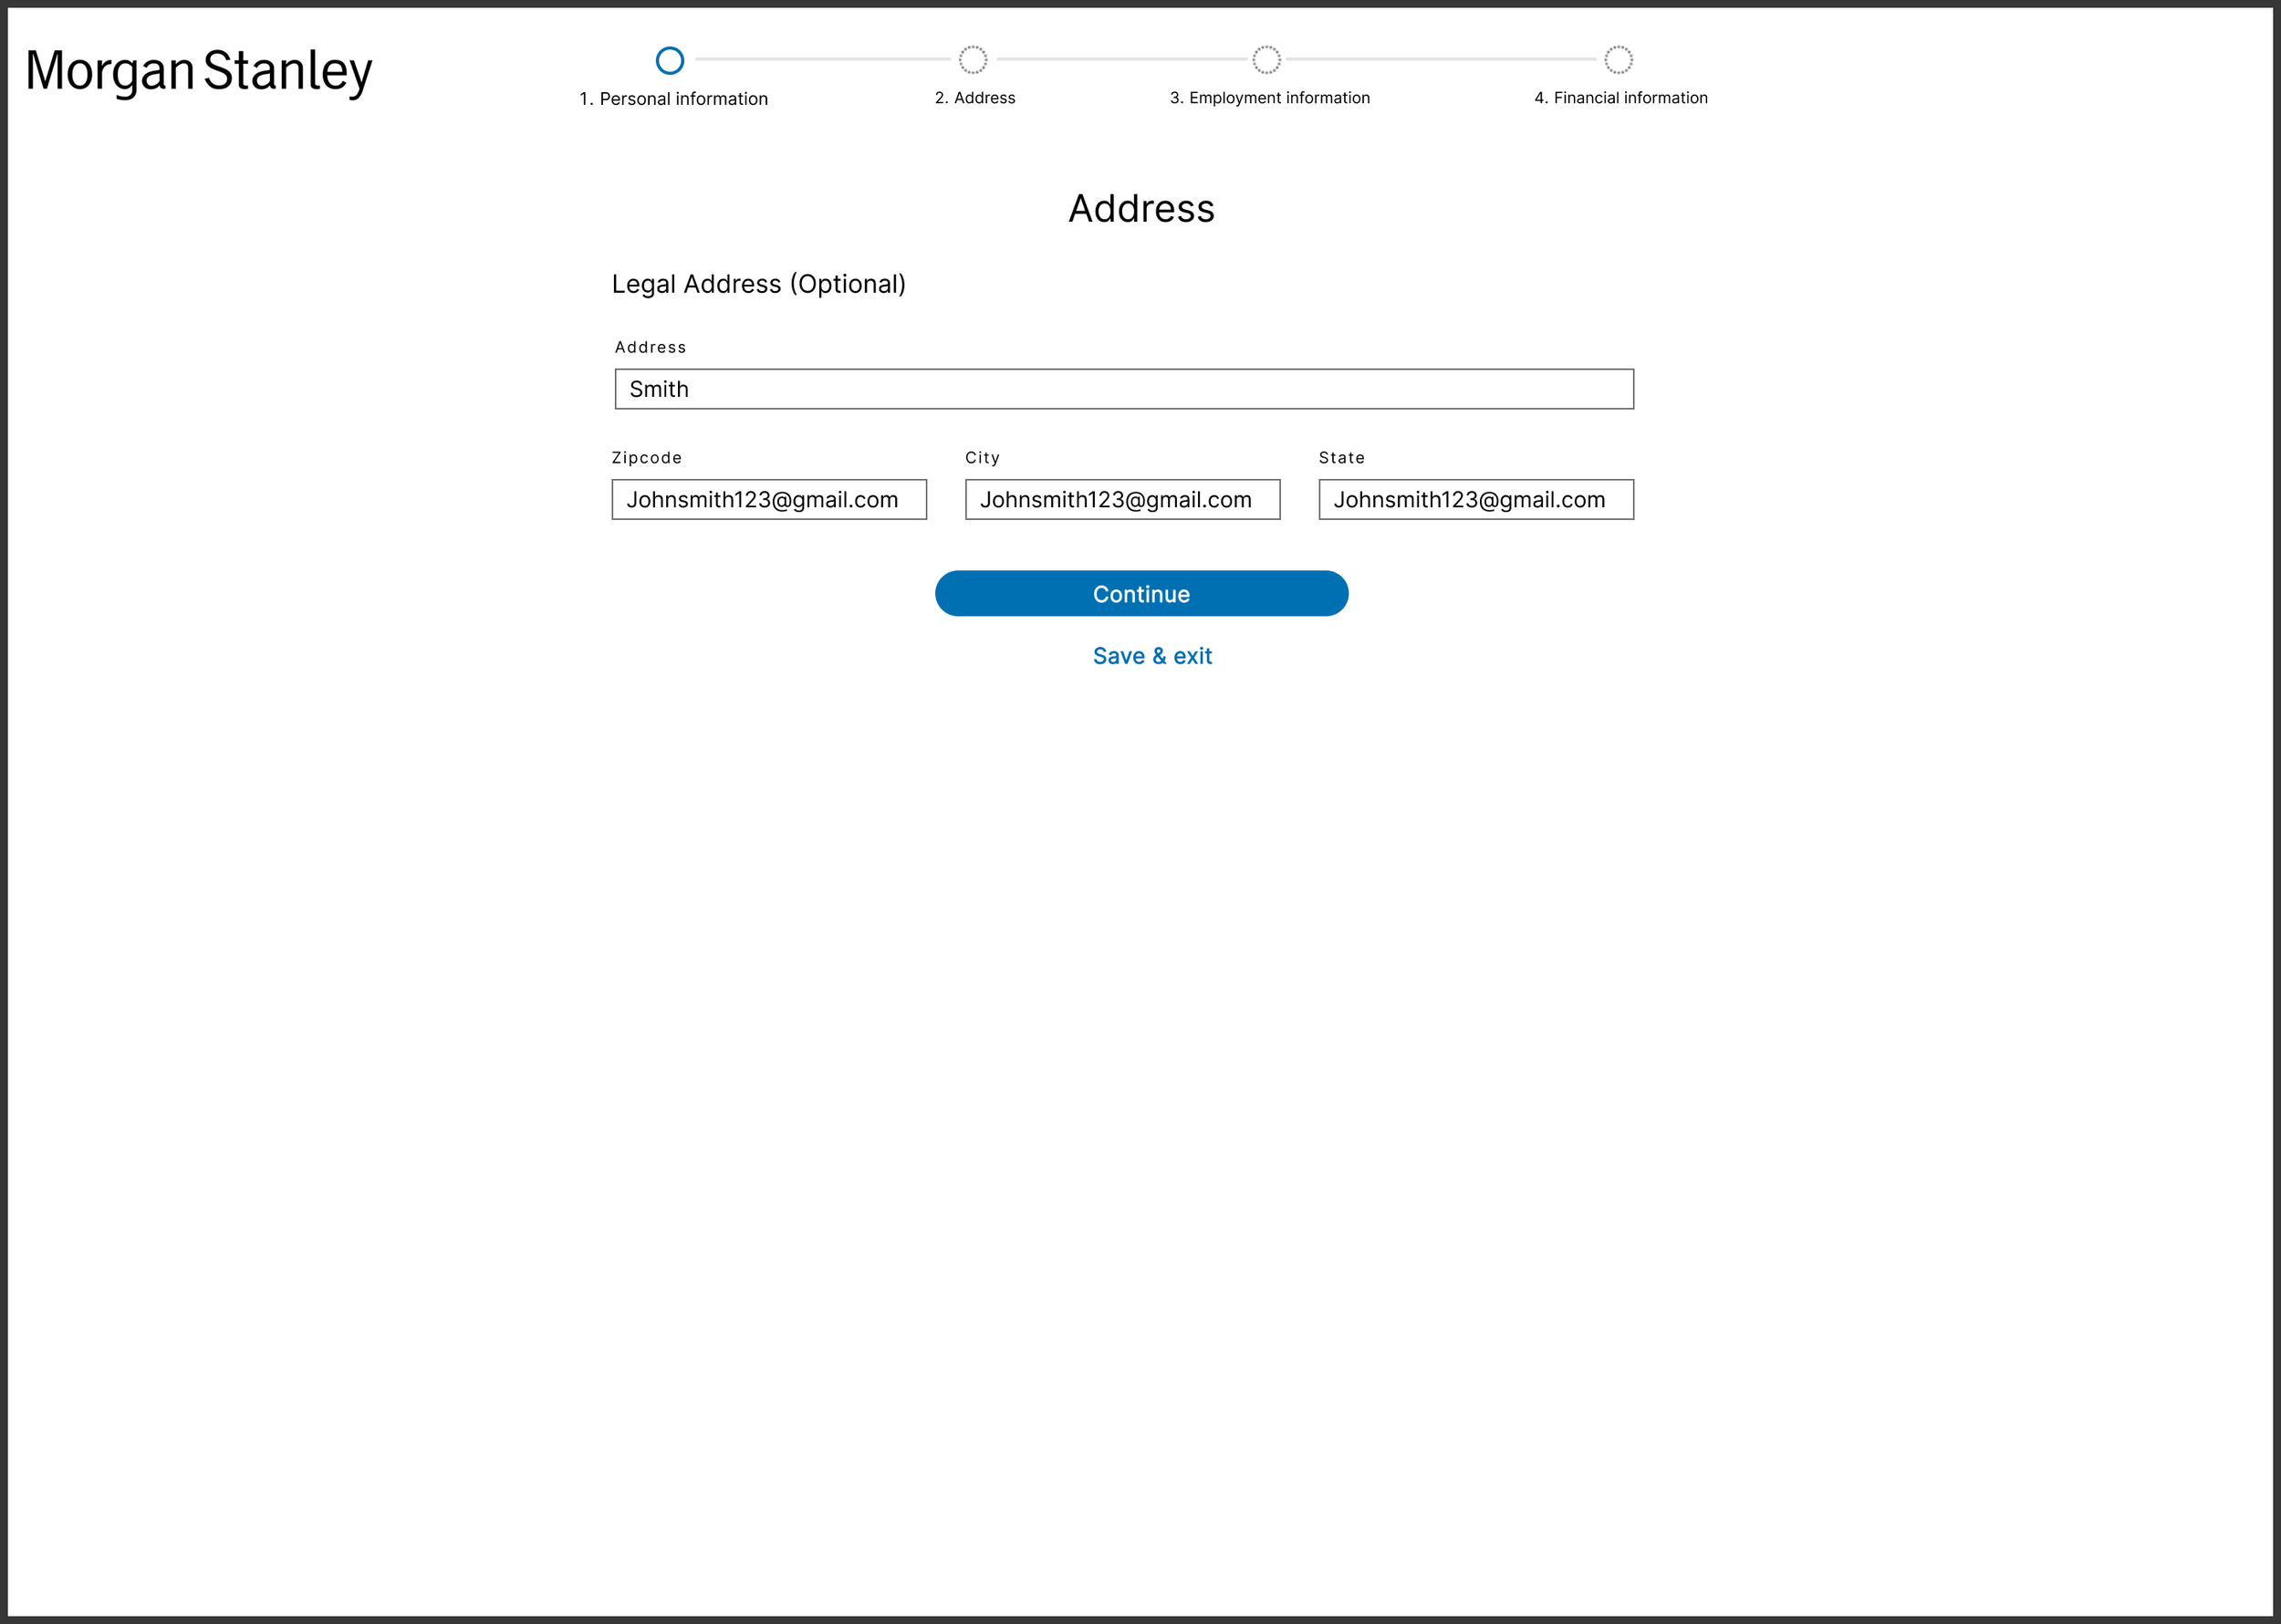Click the Address step circle icon
Screen dimensions: 2281x1624
click(x=972, y=60)
